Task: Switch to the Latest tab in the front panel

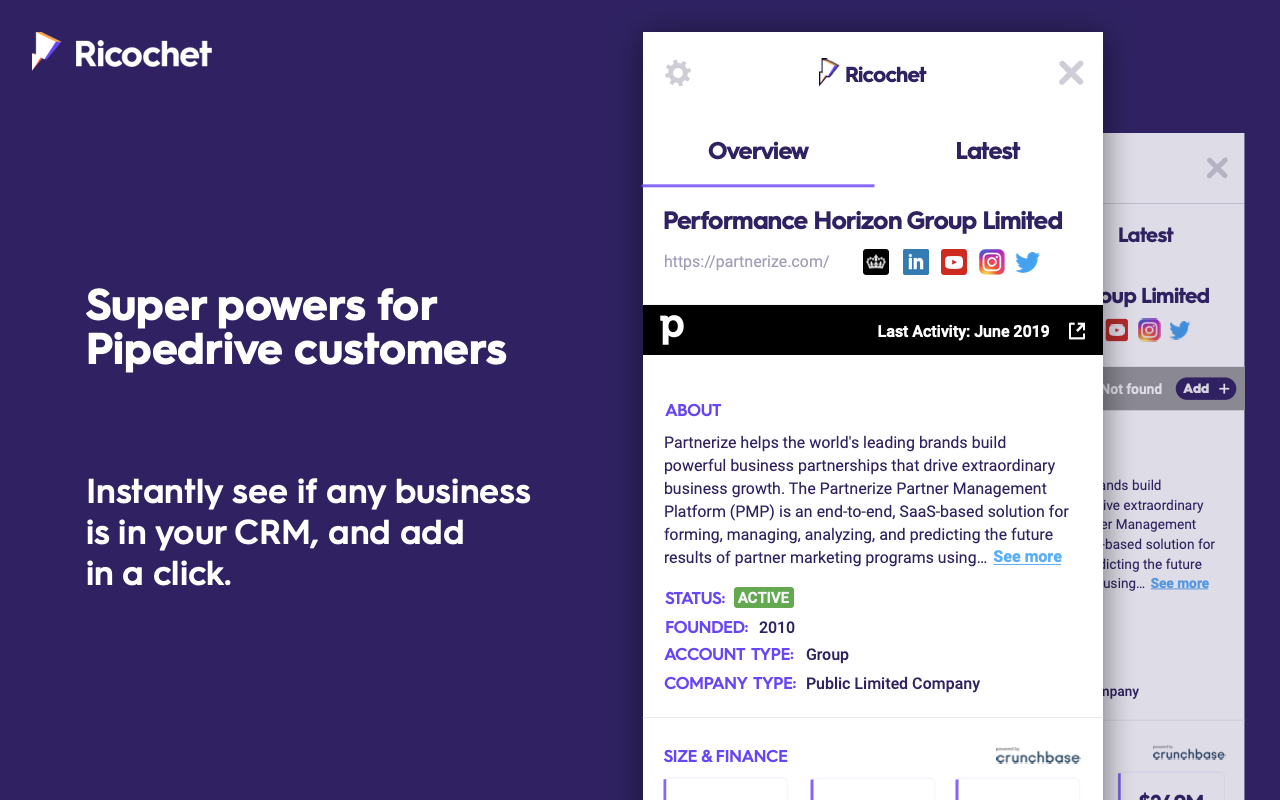Action: pos(987,151)
